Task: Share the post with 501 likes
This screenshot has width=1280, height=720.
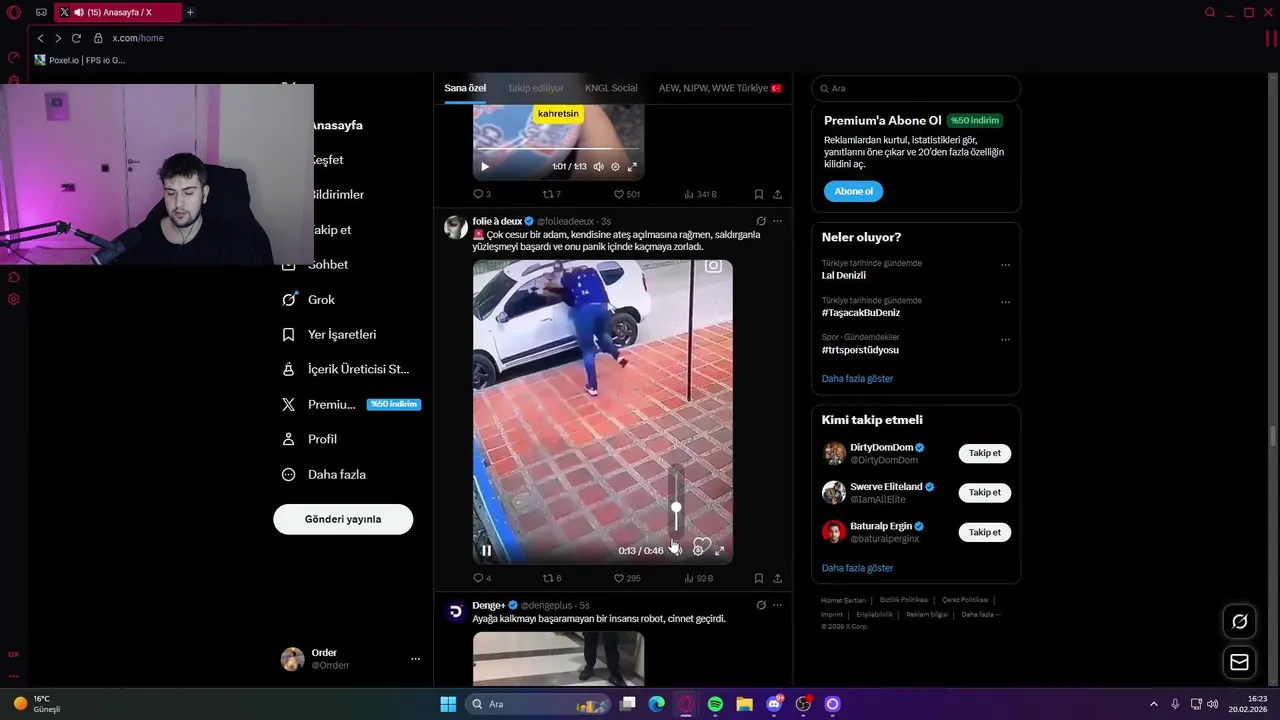Action: 777,194
